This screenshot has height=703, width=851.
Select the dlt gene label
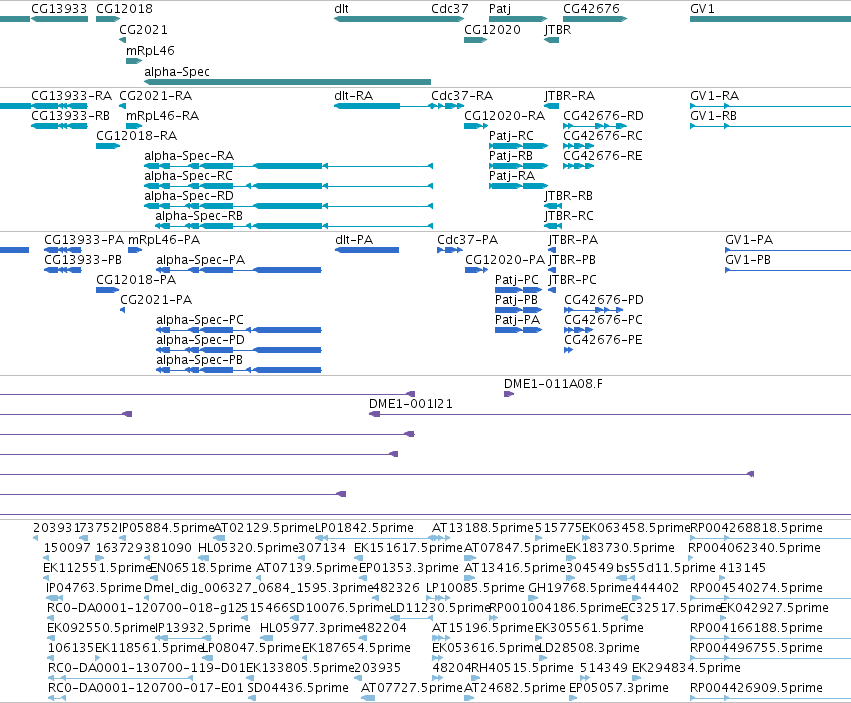click(341, 9)
